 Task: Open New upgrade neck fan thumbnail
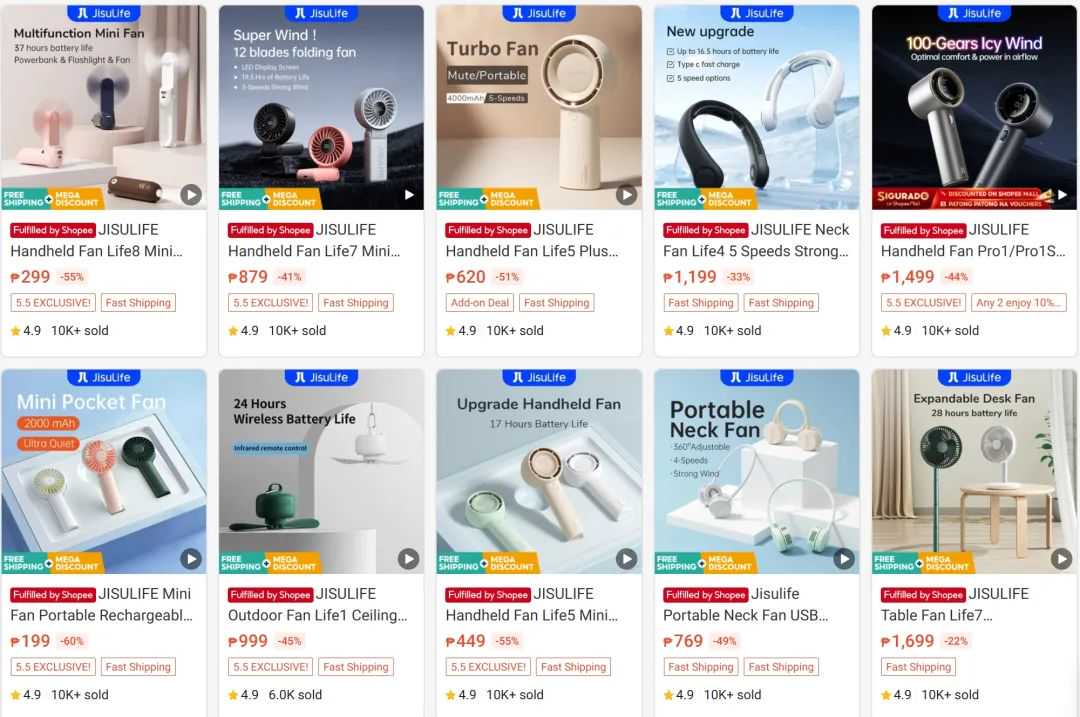[756, 107]
